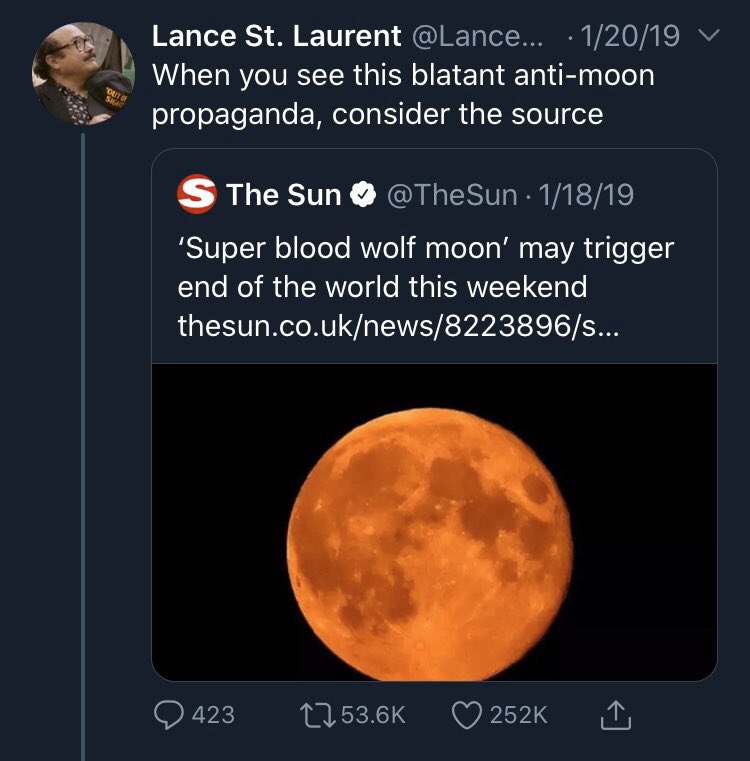Open the @TheSun handle
750x761 pixels.
pyautogui.click(x=449, y=194)
